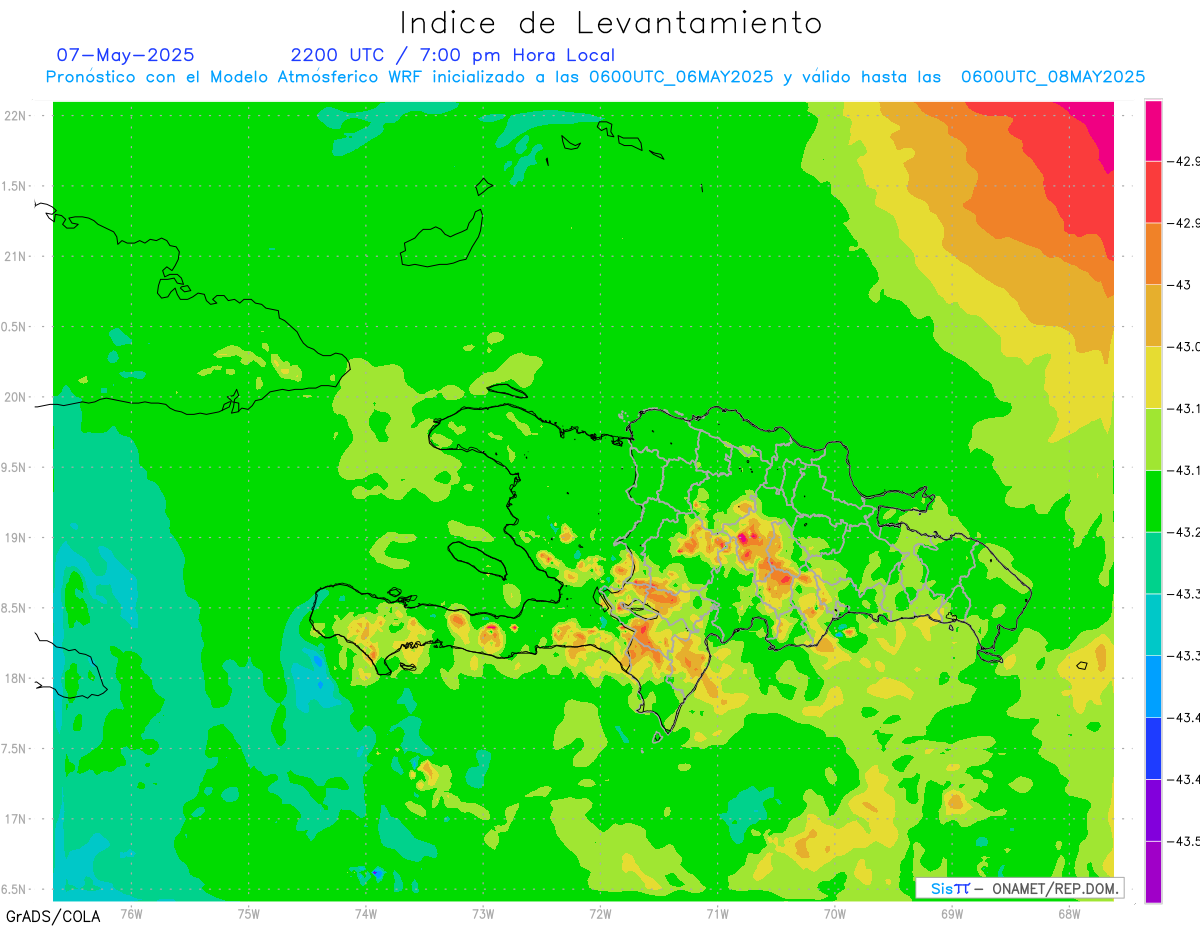Click the '75W' longitude axis label
The width and height of the screenshot is (1200, 927).
pos(249,913)
